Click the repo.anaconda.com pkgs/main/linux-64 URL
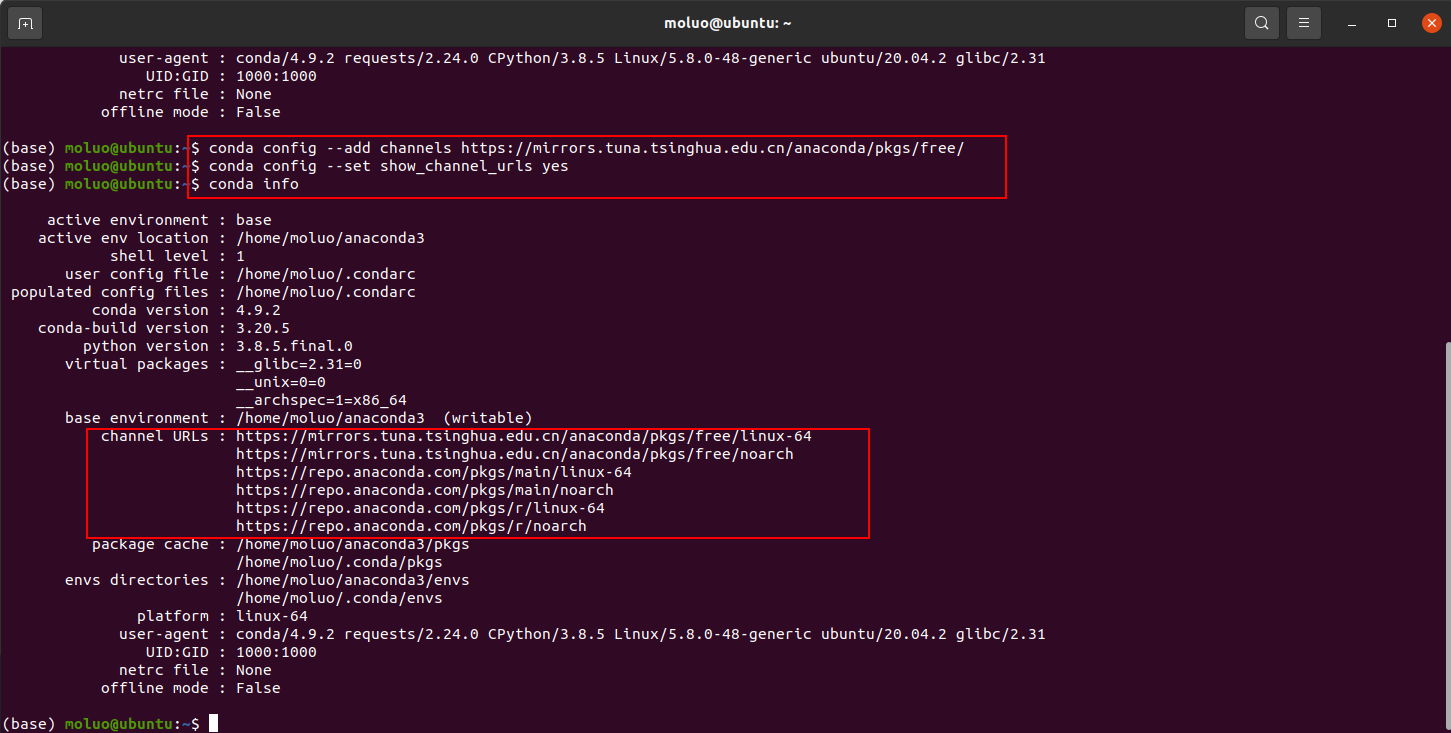 tap(434, 472)
